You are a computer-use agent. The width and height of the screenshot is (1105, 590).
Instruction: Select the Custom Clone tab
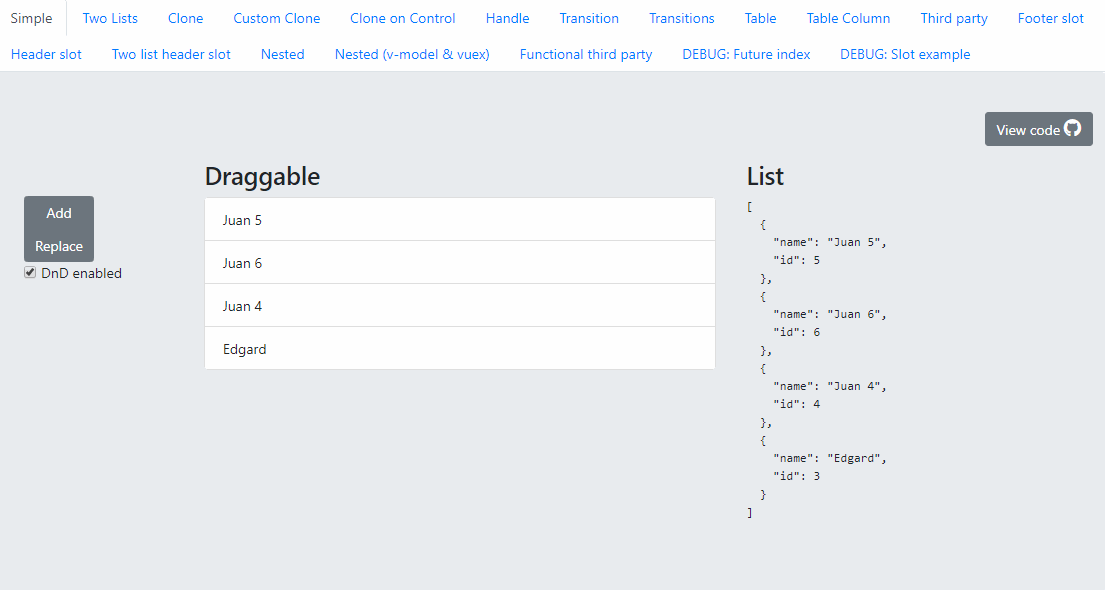(277, 18)
